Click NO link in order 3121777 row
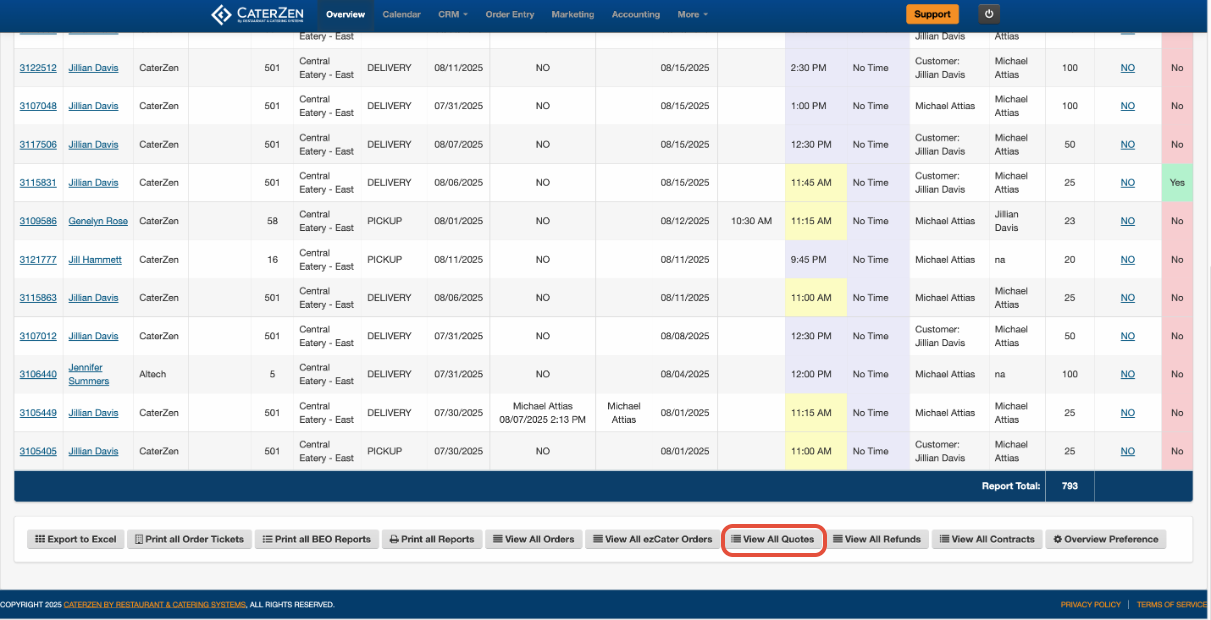1211x620 pixels. (x=1127, y=259)
